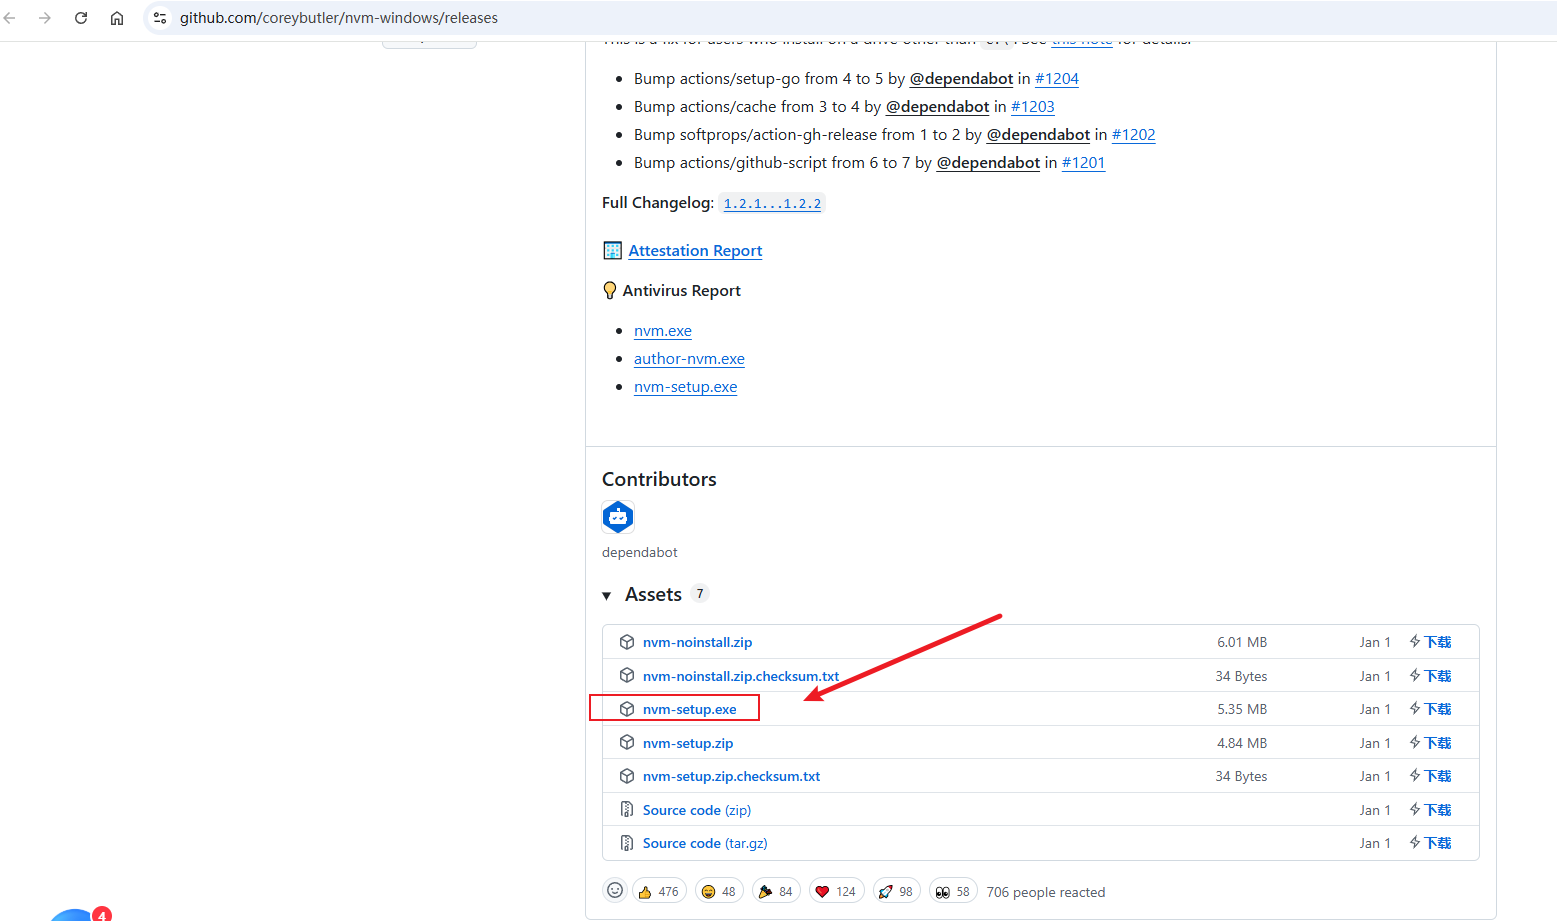Image resolution: width=1557 pixels, height=921 pixels.
Task: Click the package icon beside nvm-noinstall.zip.checksum.txt
Action: click(x=627, y=676)
